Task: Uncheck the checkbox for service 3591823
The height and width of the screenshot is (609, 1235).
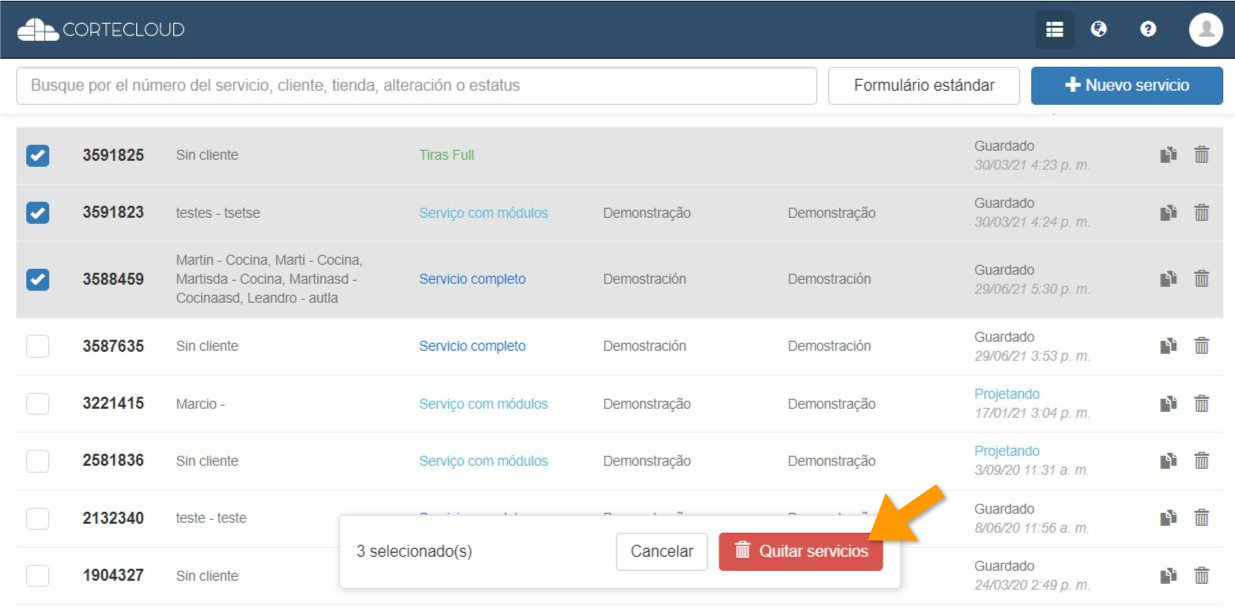Action: tap(37, 213)
